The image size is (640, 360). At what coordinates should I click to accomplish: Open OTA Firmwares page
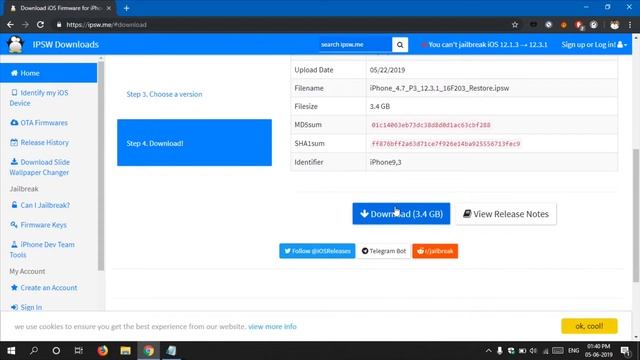point(39,122)
